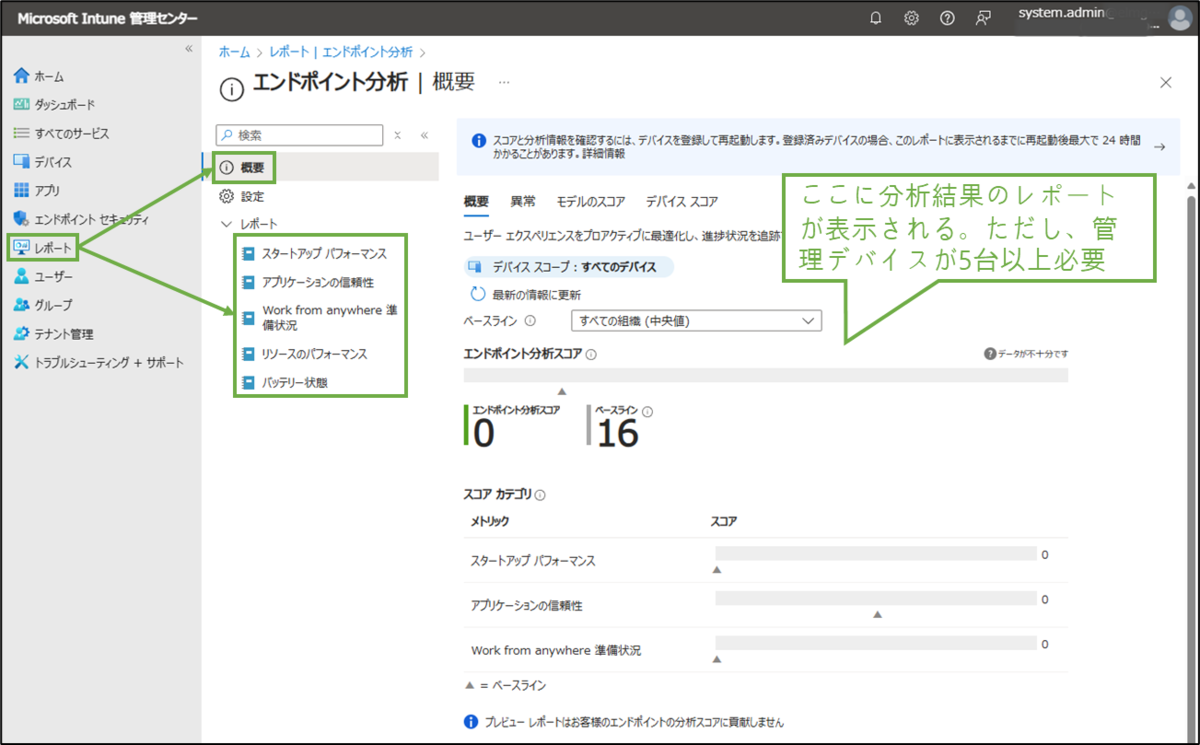Click the スタートアップ パフォーマンス report icon
This screenshot has height=745, width=1200.
click(x=248, y=254)
